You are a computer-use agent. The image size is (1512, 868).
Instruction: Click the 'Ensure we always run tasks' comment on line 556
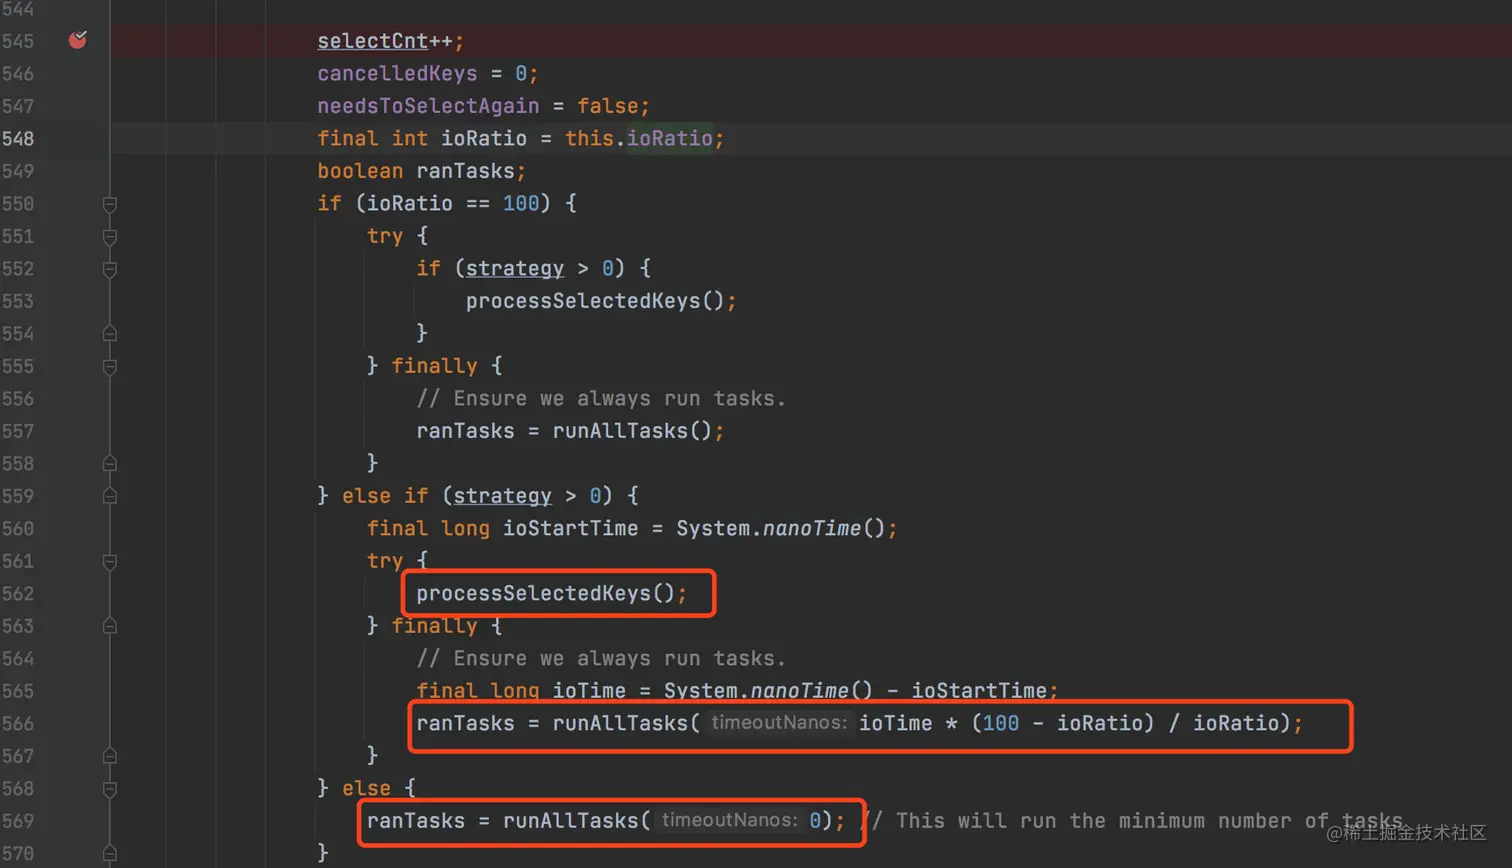pyautogui.click(x=601, y=399)
